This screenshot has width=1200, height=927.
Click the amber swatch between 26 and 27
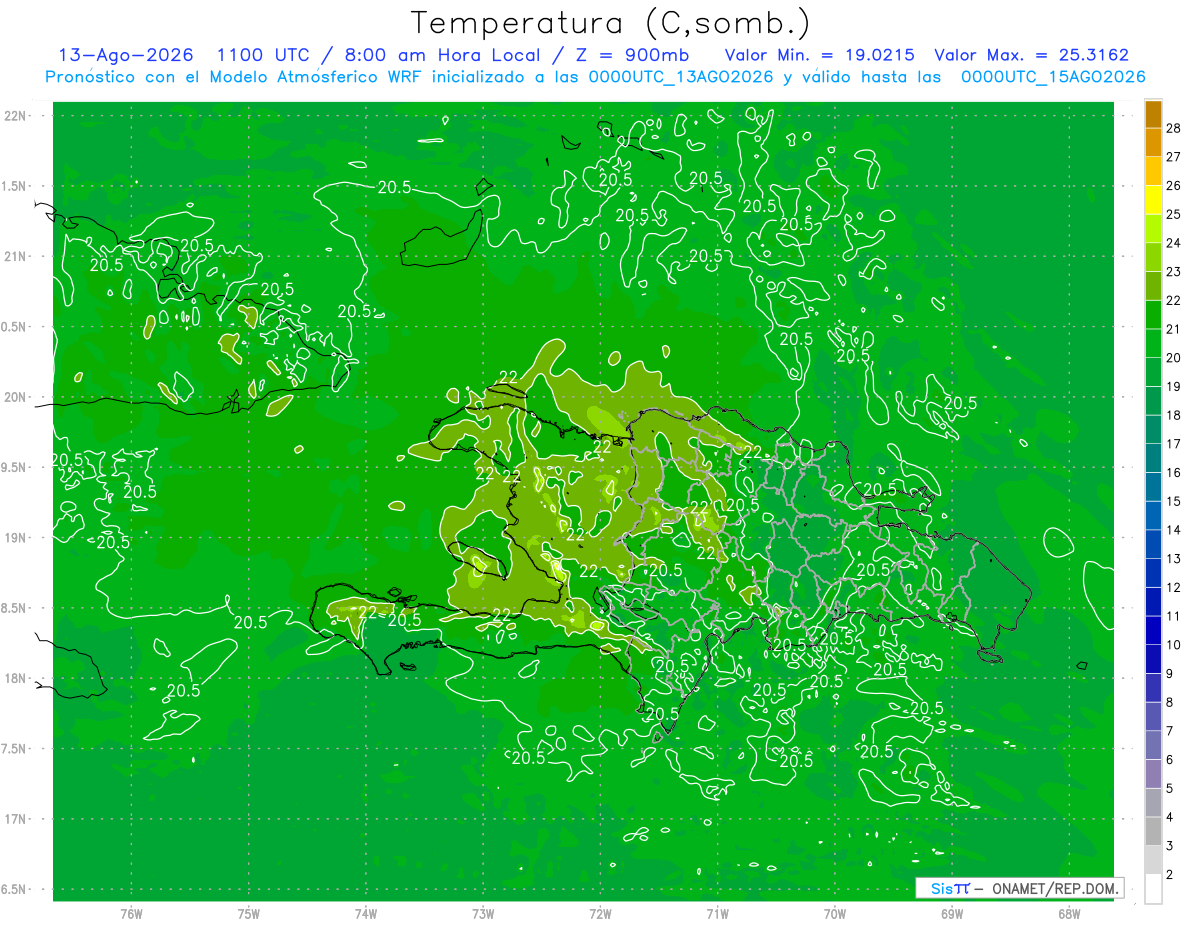[1153, 172]
